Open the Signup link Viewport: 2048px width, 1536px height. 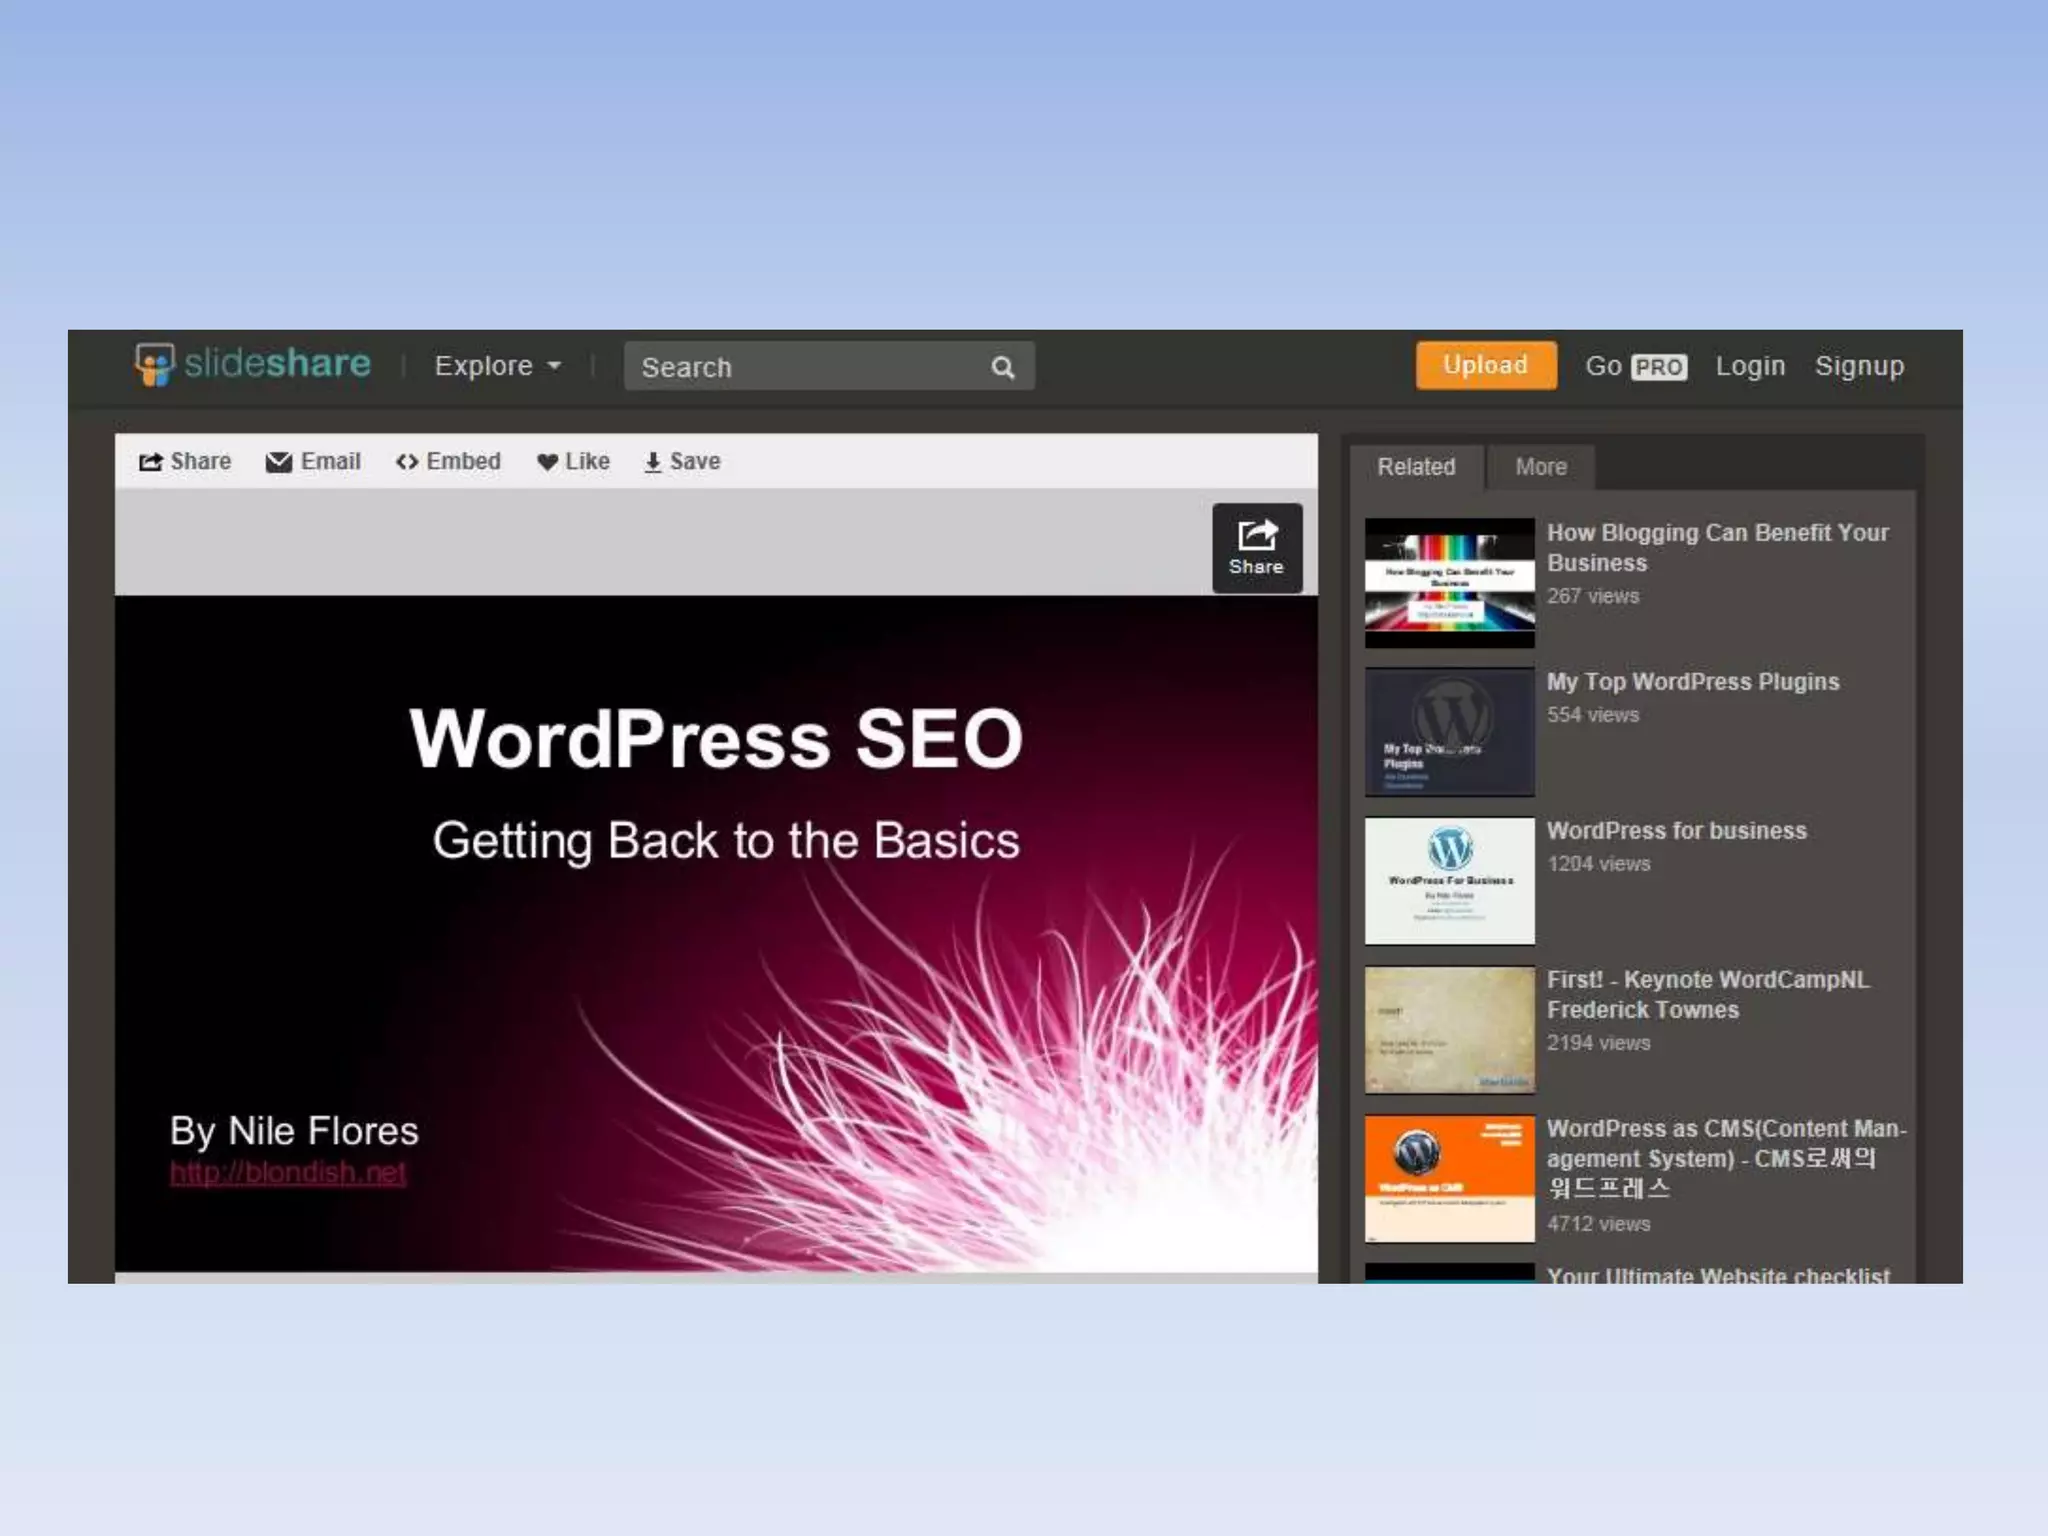(x=1859, y=366)
